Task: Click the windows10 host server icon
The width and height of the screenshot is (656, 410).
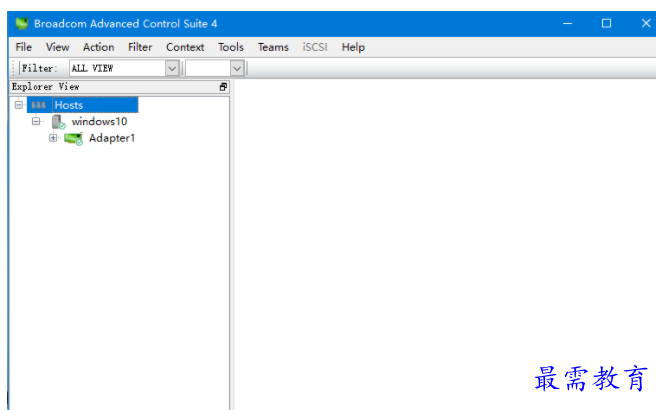Action: (58, 122)
